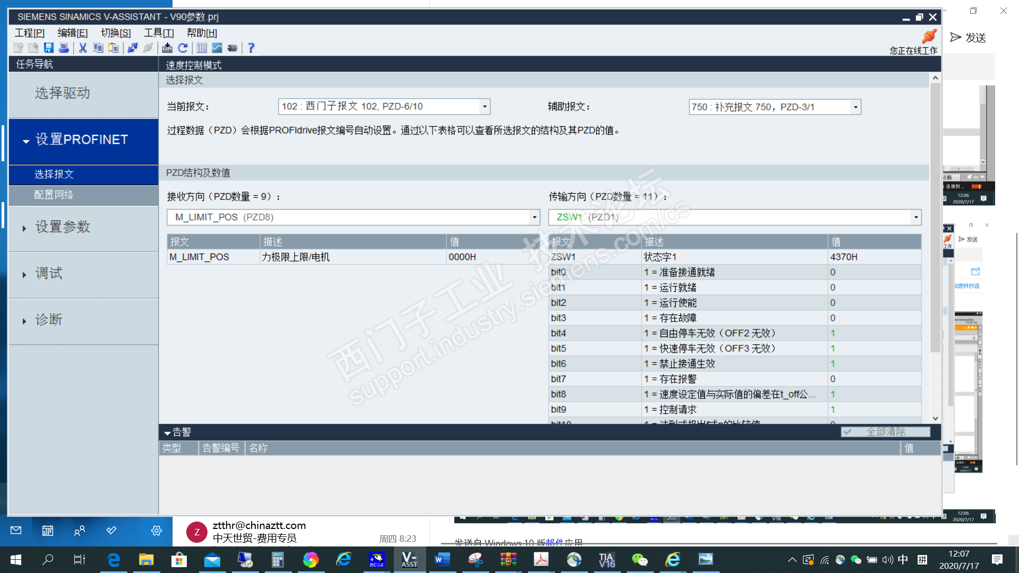This screenshot has height=574, width=1019.
Task: Click the motor toolbar icon
Action: pos(233,48)
